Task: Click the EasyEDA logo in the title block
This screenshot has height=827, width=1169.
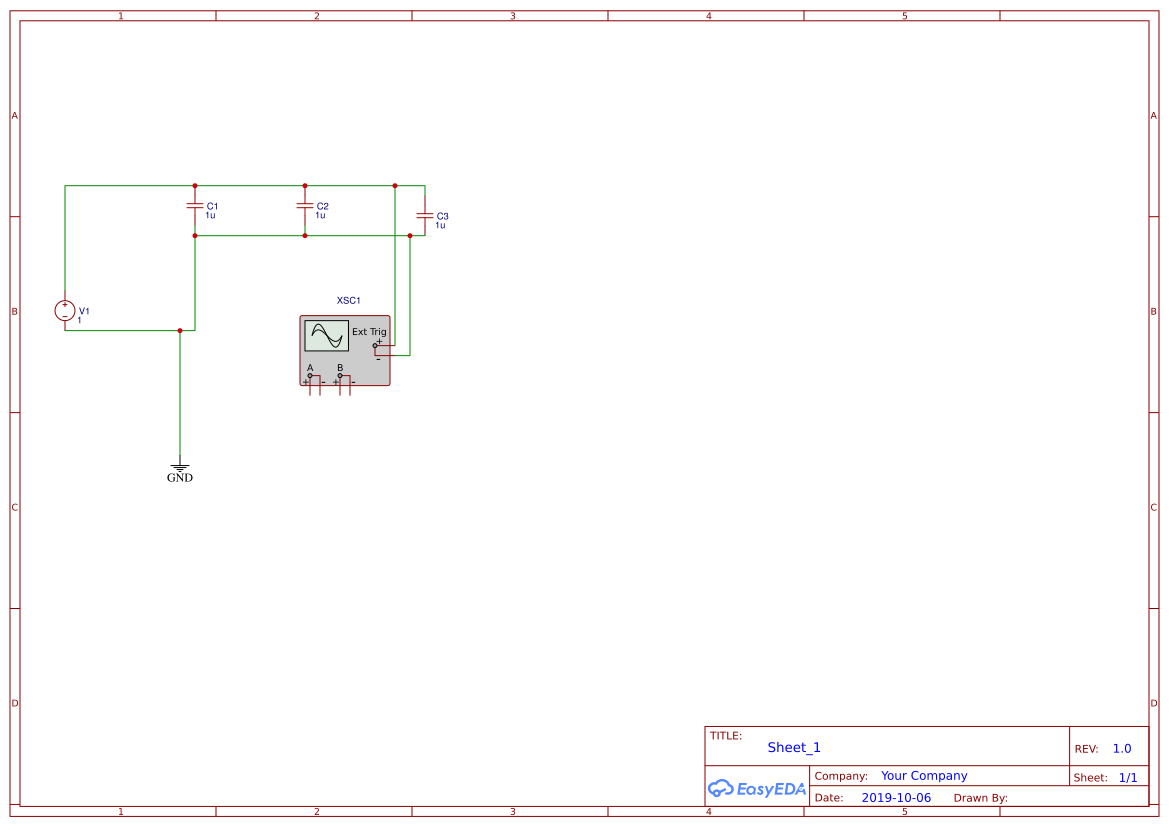Action: pyautogui.click(x=757, y=789)
